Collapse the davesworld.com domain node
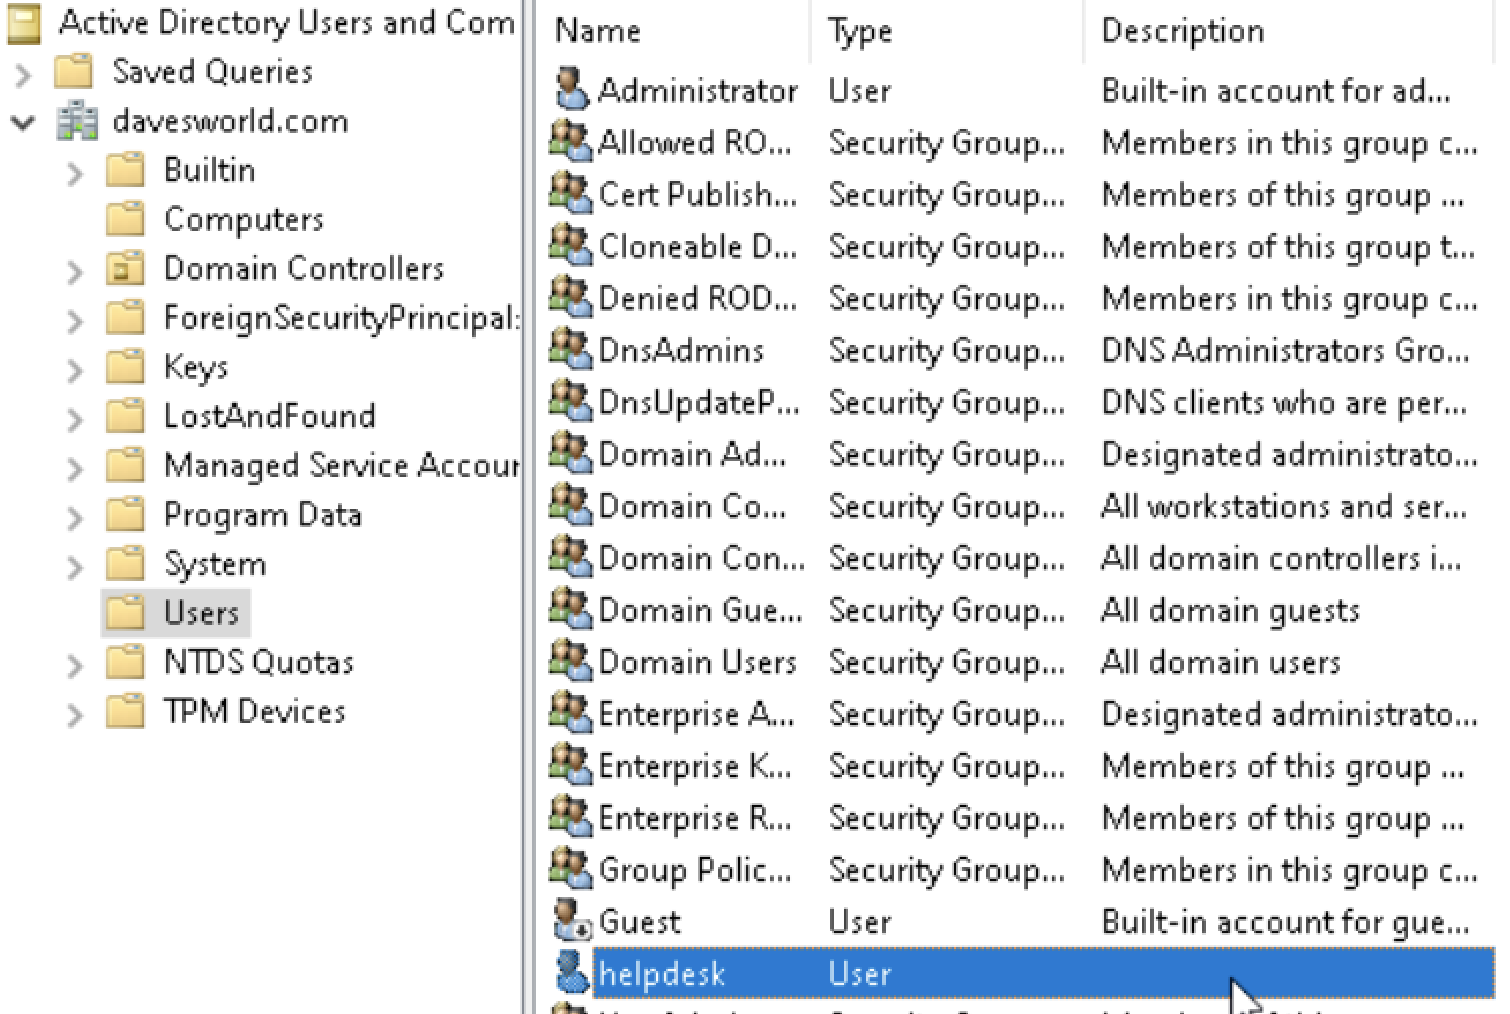 pos(23,123)
